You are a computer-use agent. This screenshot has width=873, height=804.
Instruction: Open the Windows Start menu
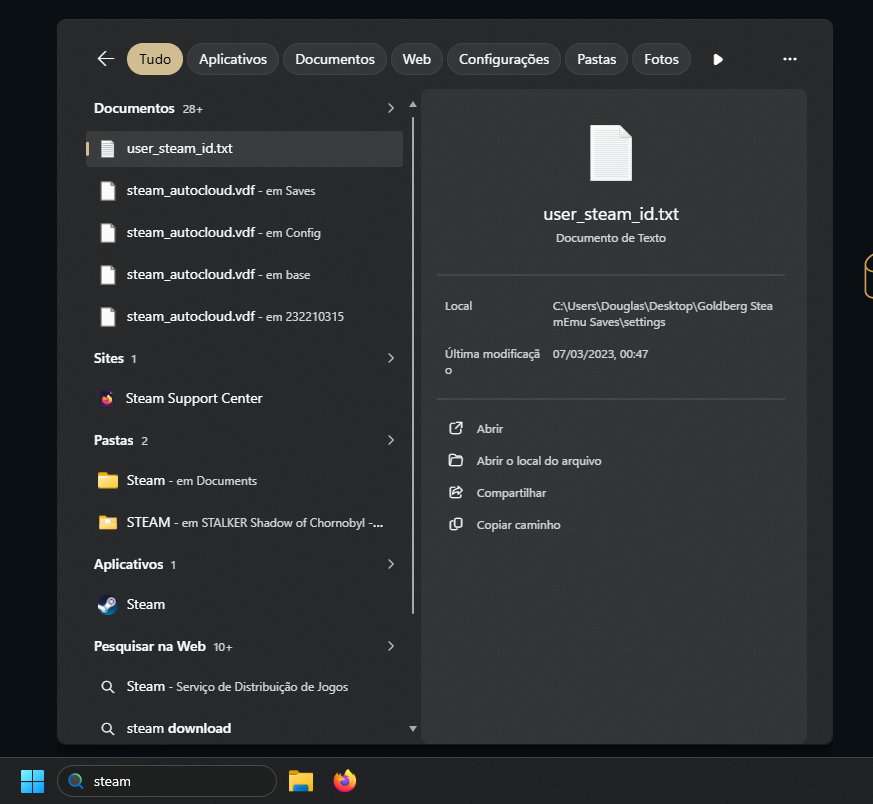click(32, 781)
